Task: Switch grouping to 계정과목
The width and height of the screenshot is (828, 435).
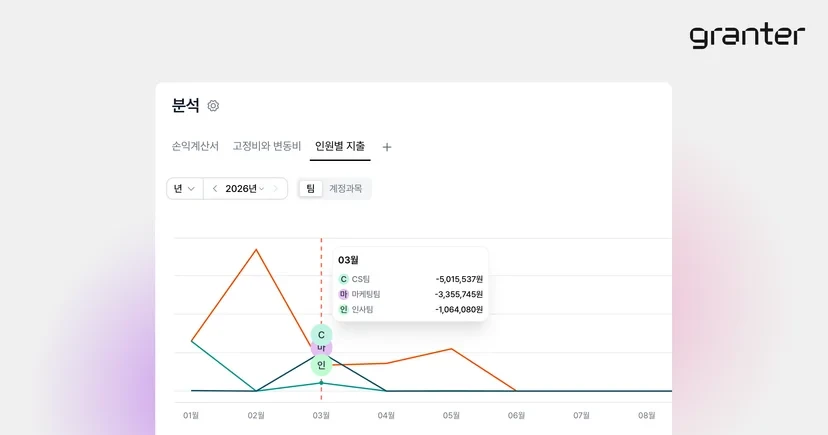Action: click(345, 188)
